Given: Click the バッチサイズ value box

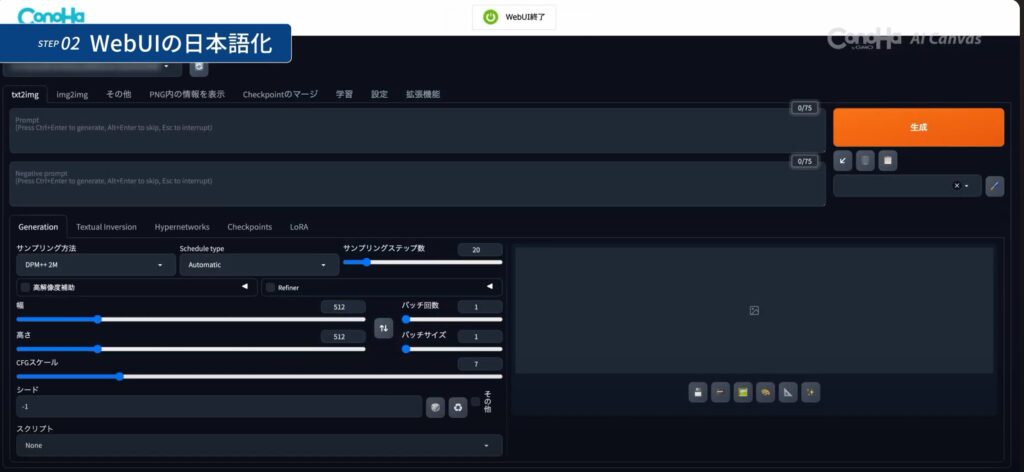Looking at the screenshot, I should click(x=480, y=337).
